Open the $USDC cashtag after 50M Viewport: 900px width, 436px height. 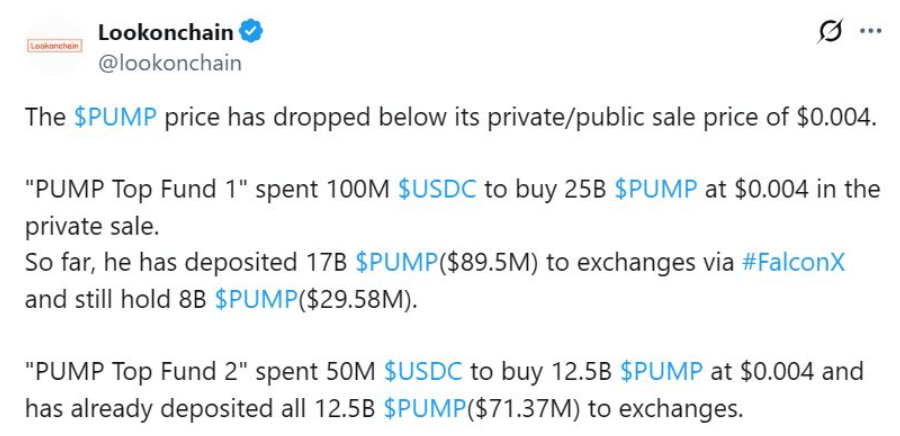(423, 371)
